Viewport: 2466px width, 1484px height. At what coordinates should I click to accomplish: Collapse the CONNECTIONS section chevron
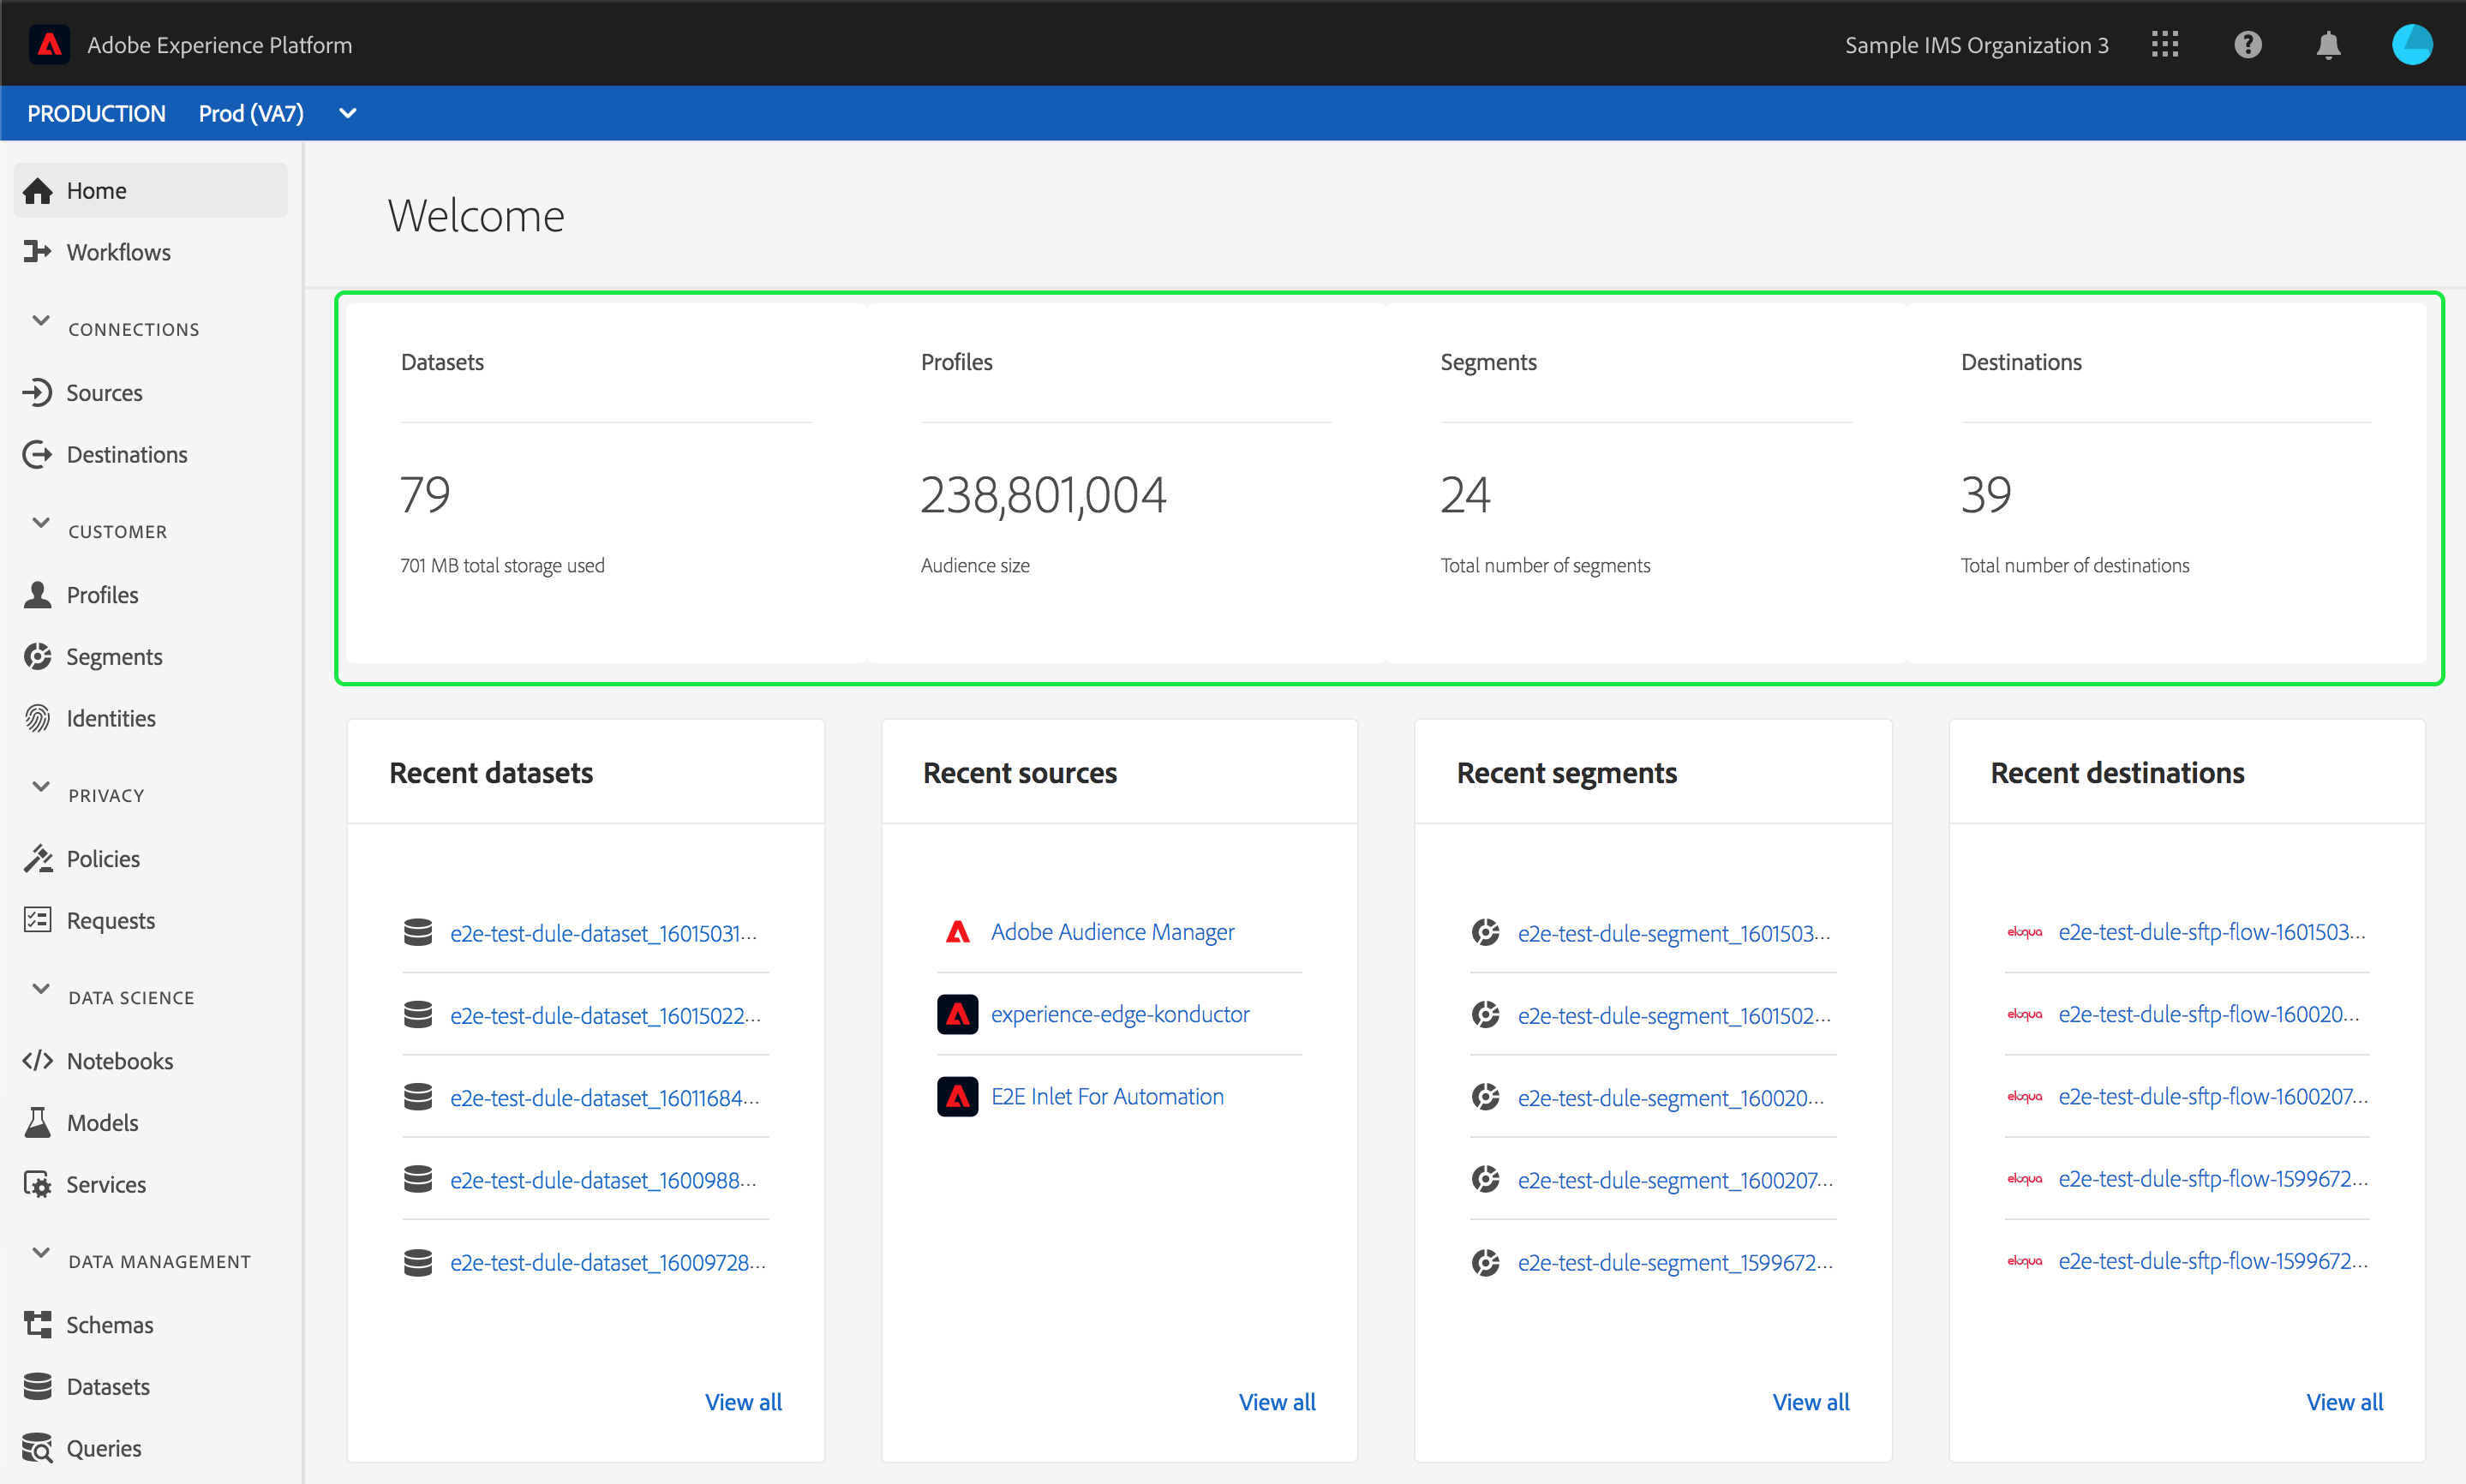(41, 321)
